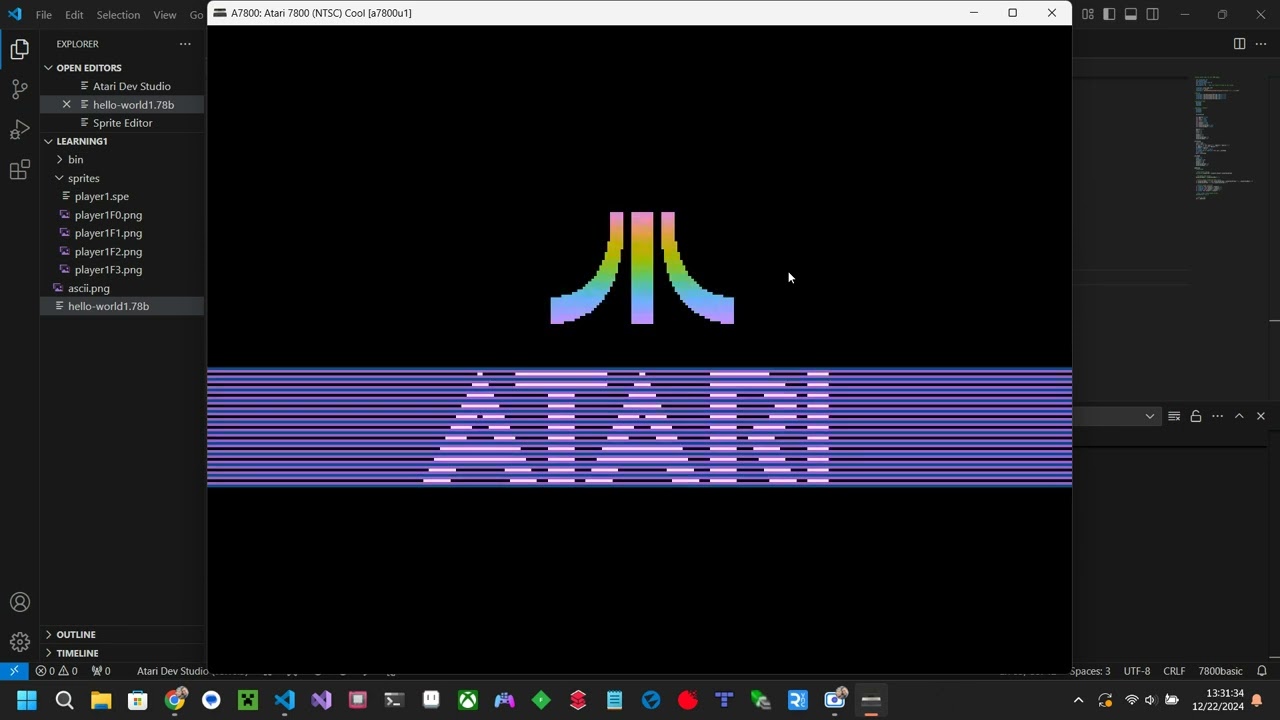Screen dimensions: 1280x720
Task: Open the Minecraft icon on the taskbar
Action: point(248,700)
